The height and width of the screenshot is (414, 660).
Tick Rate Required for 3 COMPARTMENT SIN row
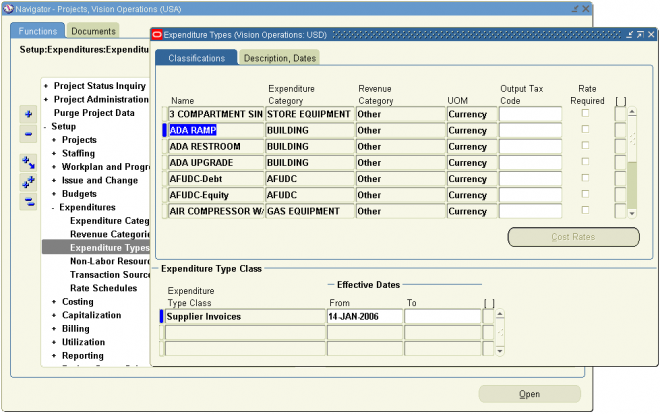coord(585,113)
